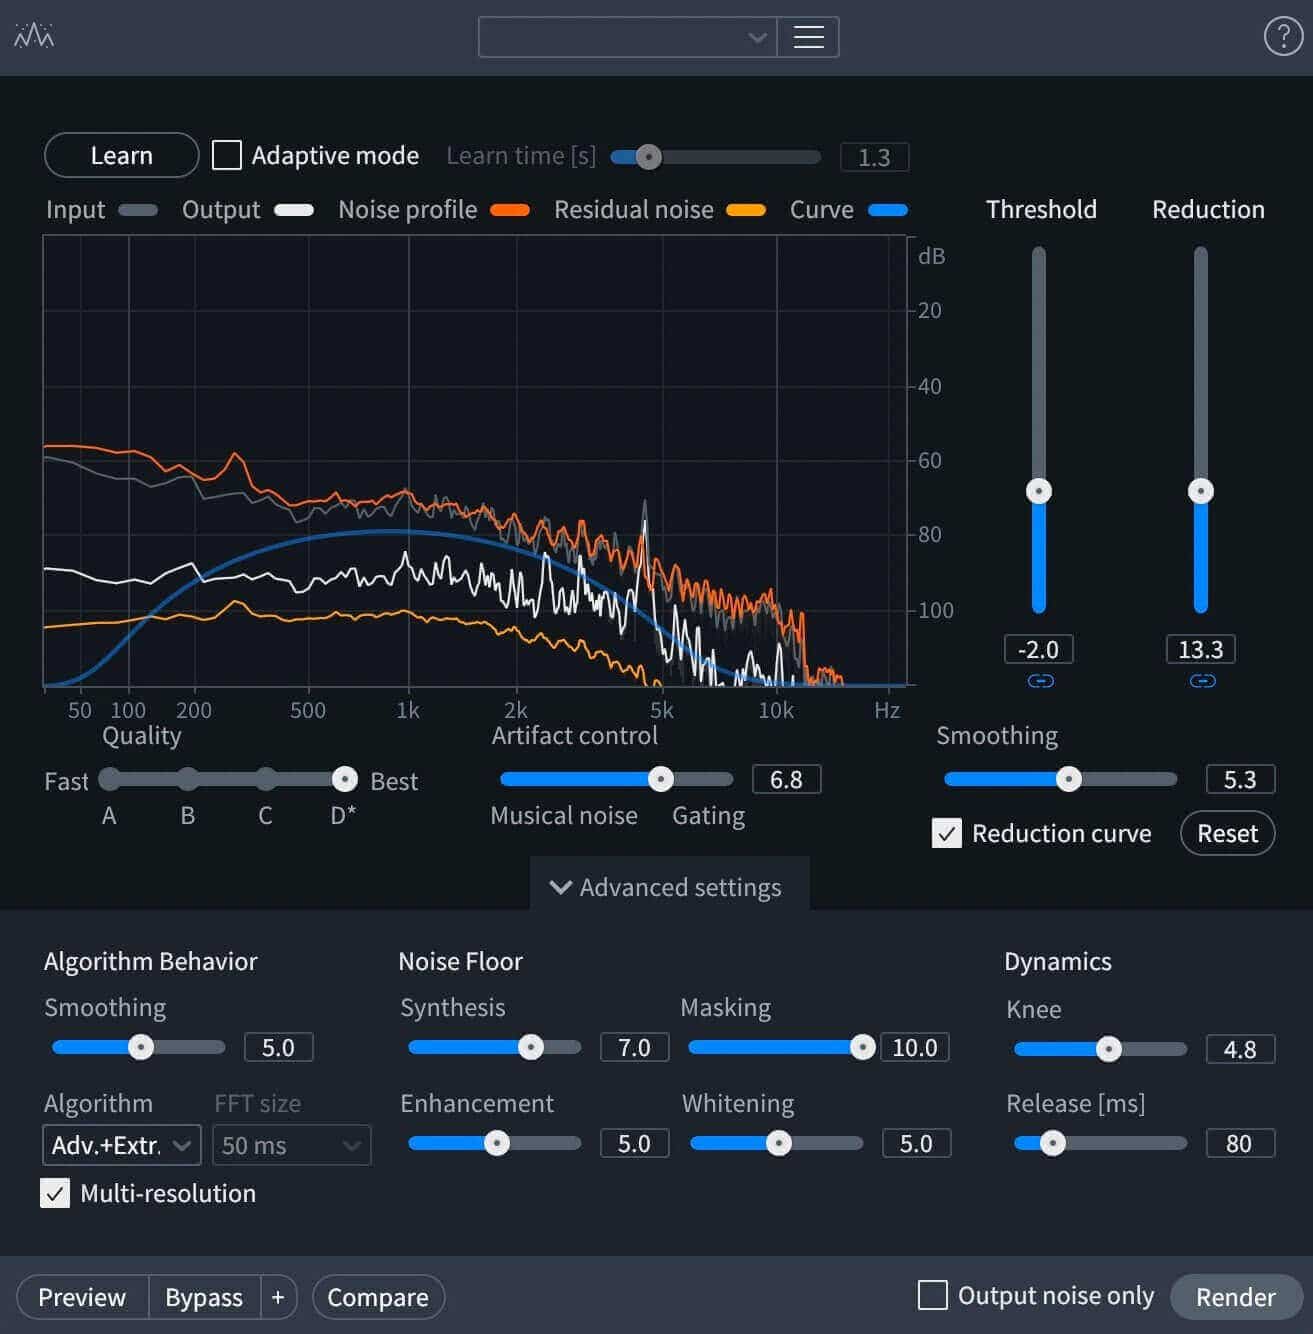Click the Threshold vertical slider handle

(x=1039, y=491)
